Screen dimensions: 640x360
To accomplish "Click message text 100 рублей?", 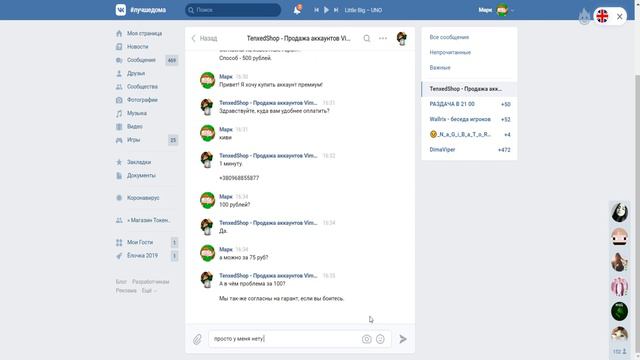I will point(234,204).
